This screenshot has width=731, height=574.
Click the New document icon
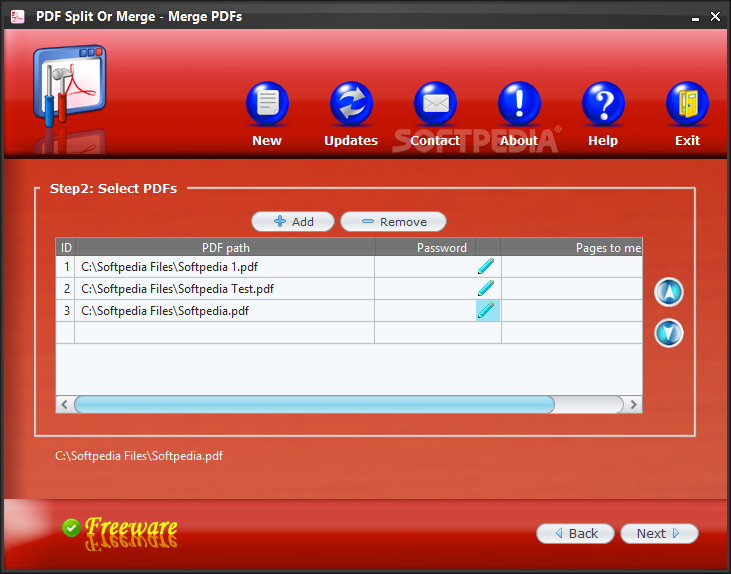(267, 104)
